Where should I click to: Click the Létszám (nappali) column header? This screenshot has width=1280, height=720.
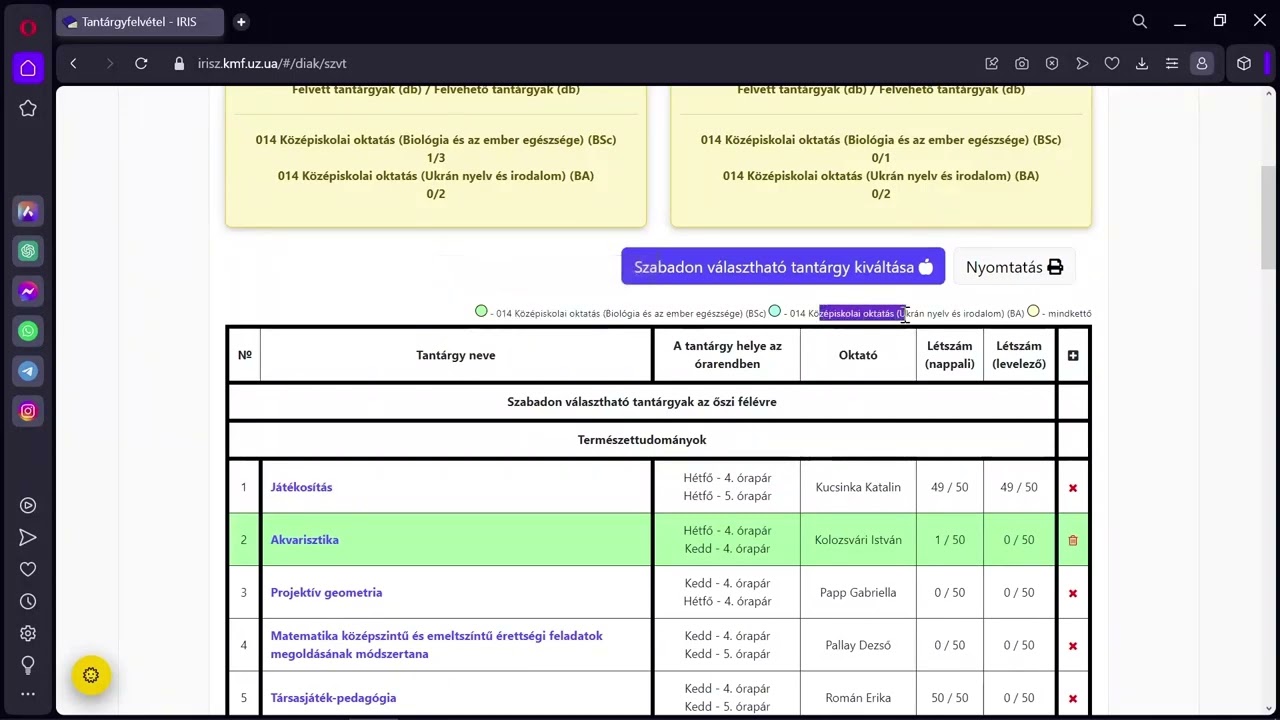[x=950, y=355]
